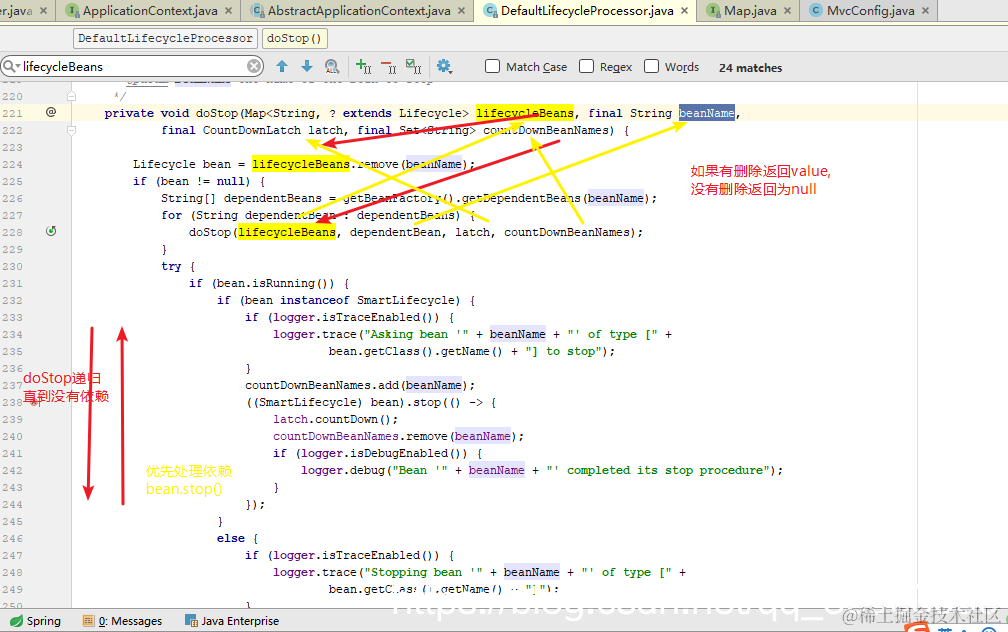The height and width of the screenshot is (632, 1008).
Task: Switch to ApplicationContext.java tab
Action: [x=150, y=11]
